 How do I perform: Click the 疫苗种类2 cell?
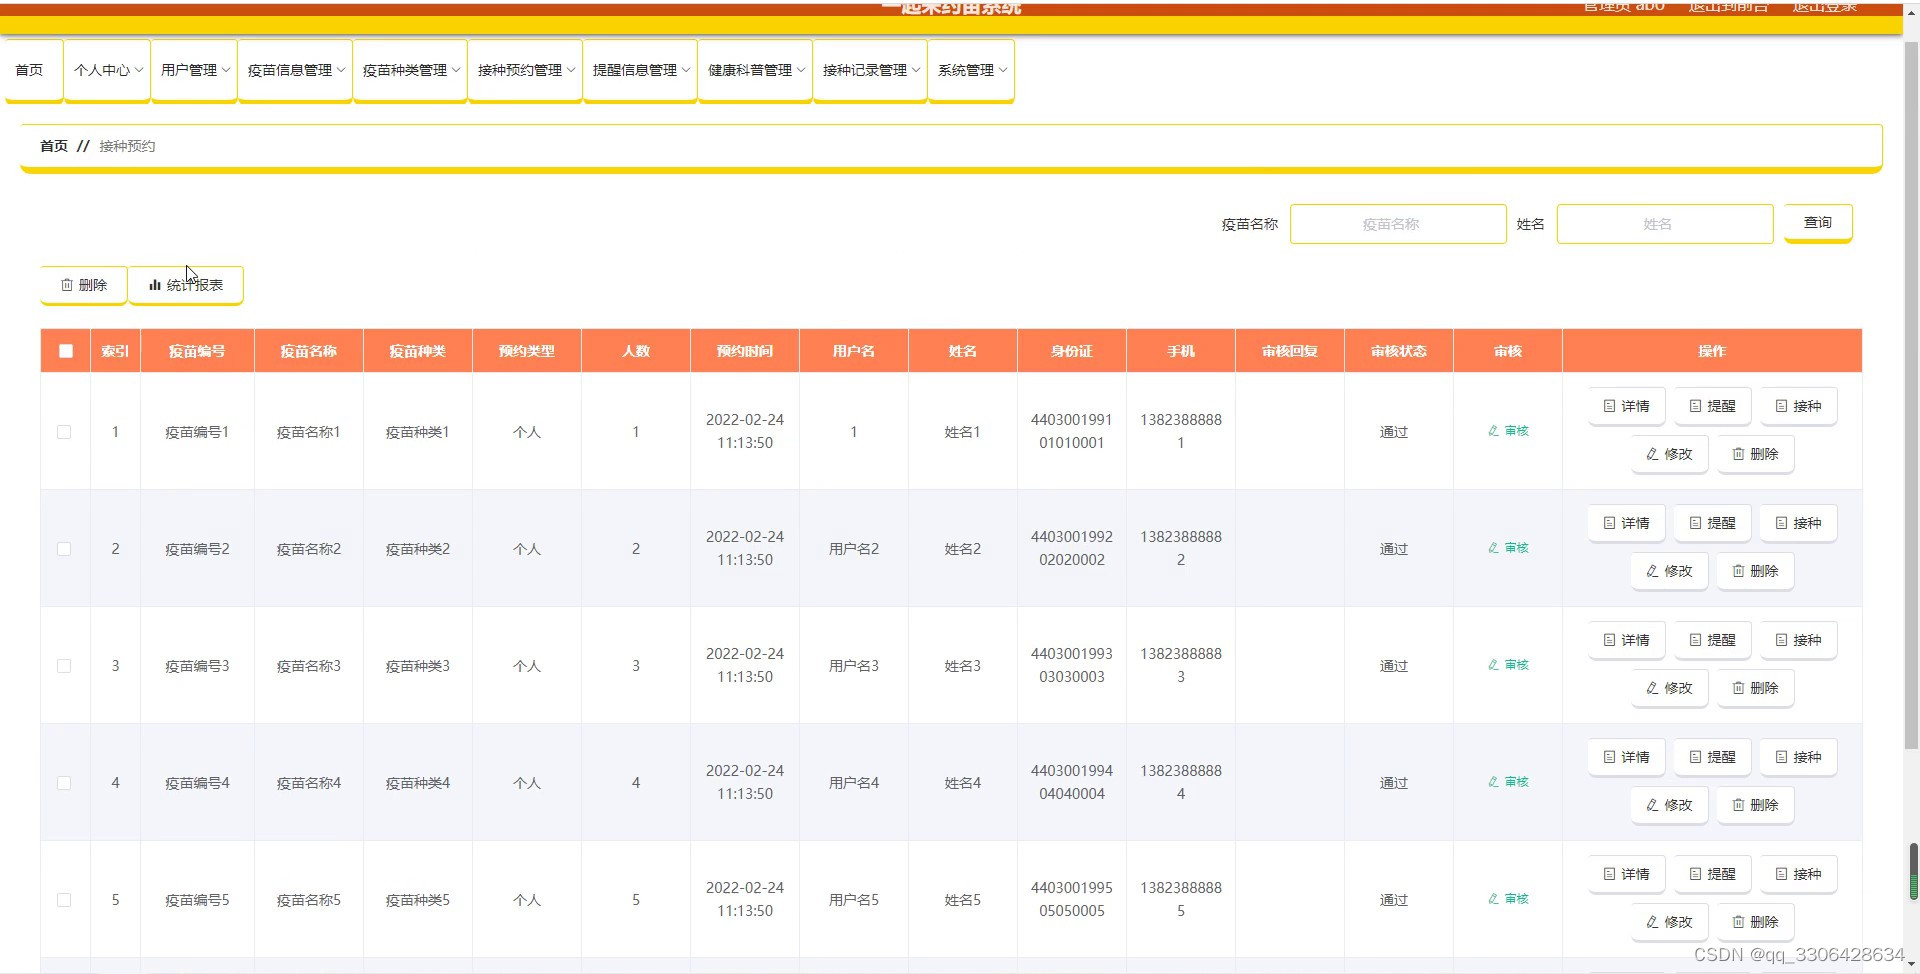pos(418,549)
